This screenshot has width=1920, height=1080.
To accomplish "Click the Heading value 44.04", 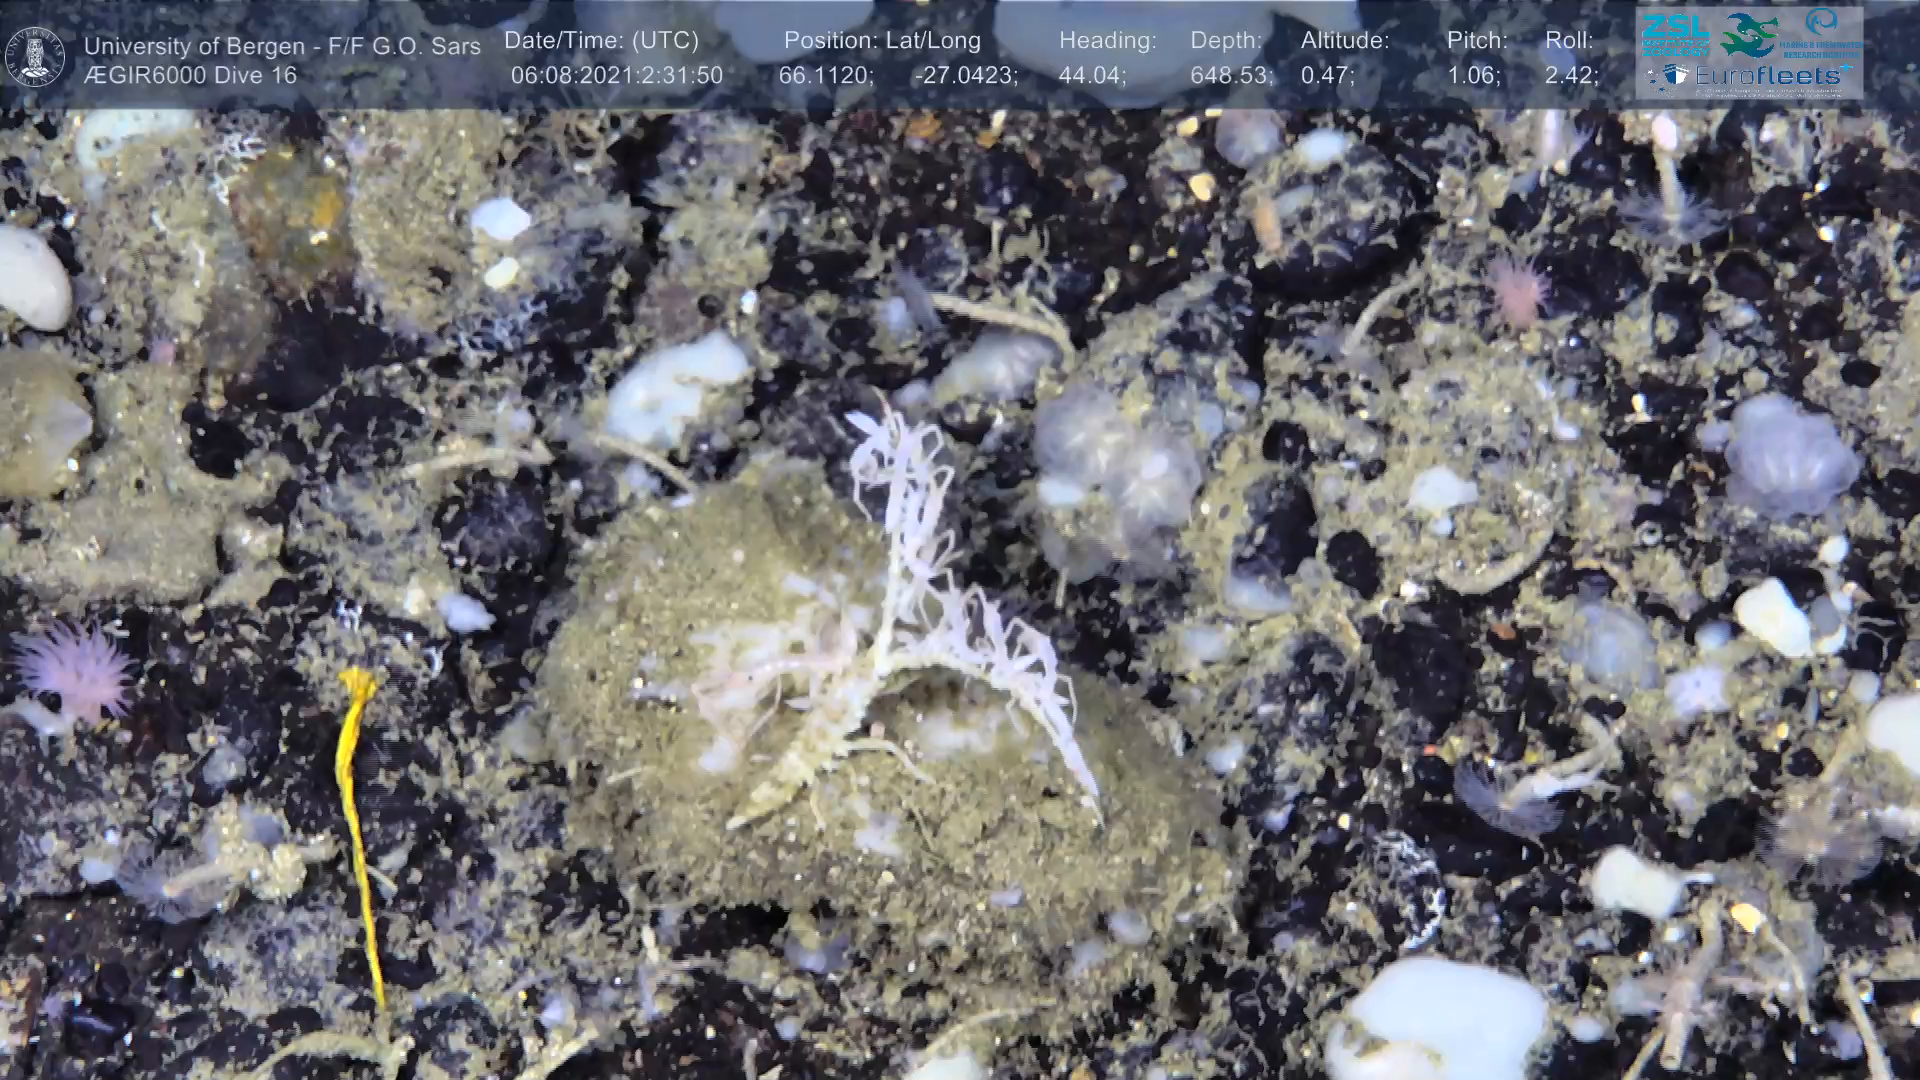I will point(1092,76).
